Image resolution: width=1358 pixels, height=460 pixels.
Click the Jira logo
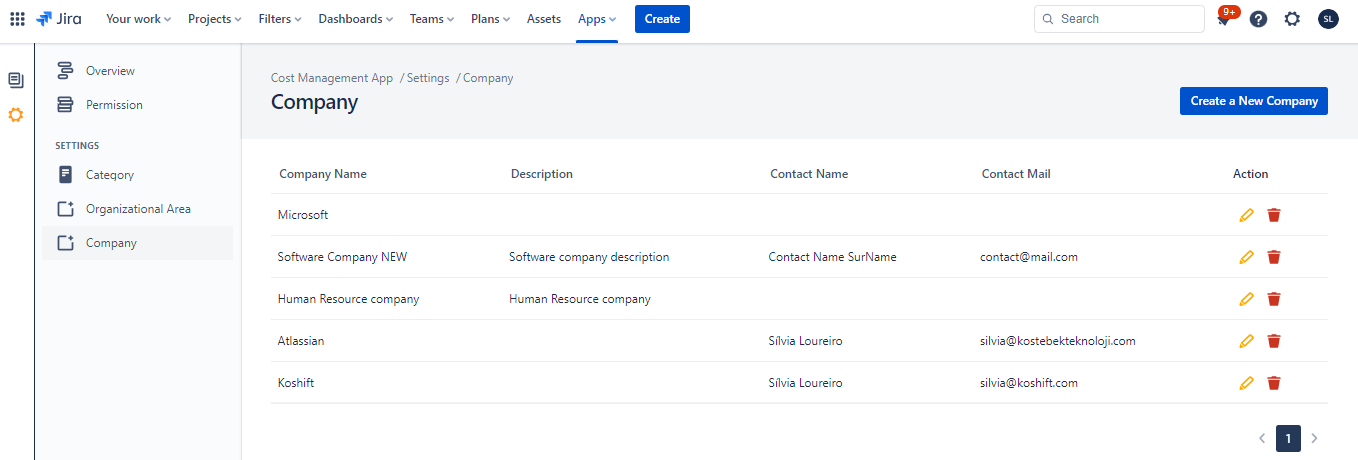point(59,19)
